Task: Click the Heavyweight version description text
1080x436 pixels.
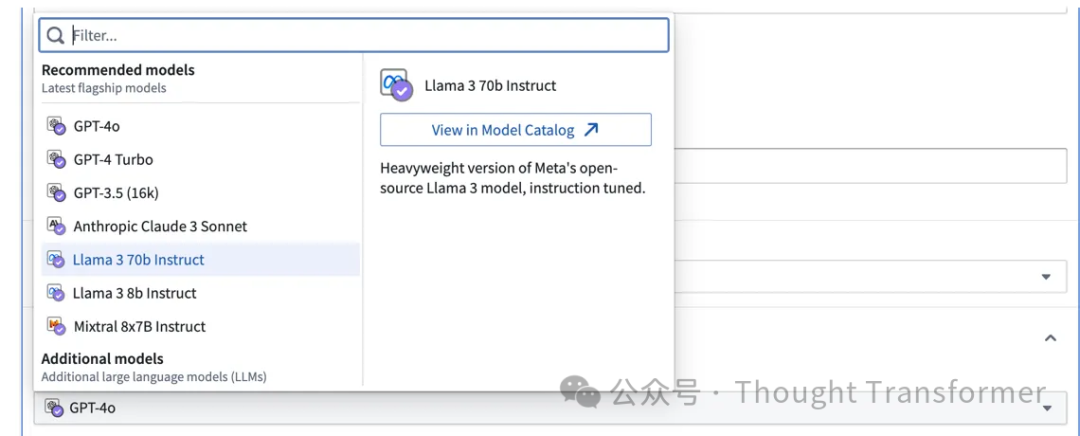Action: pos(512,178)
